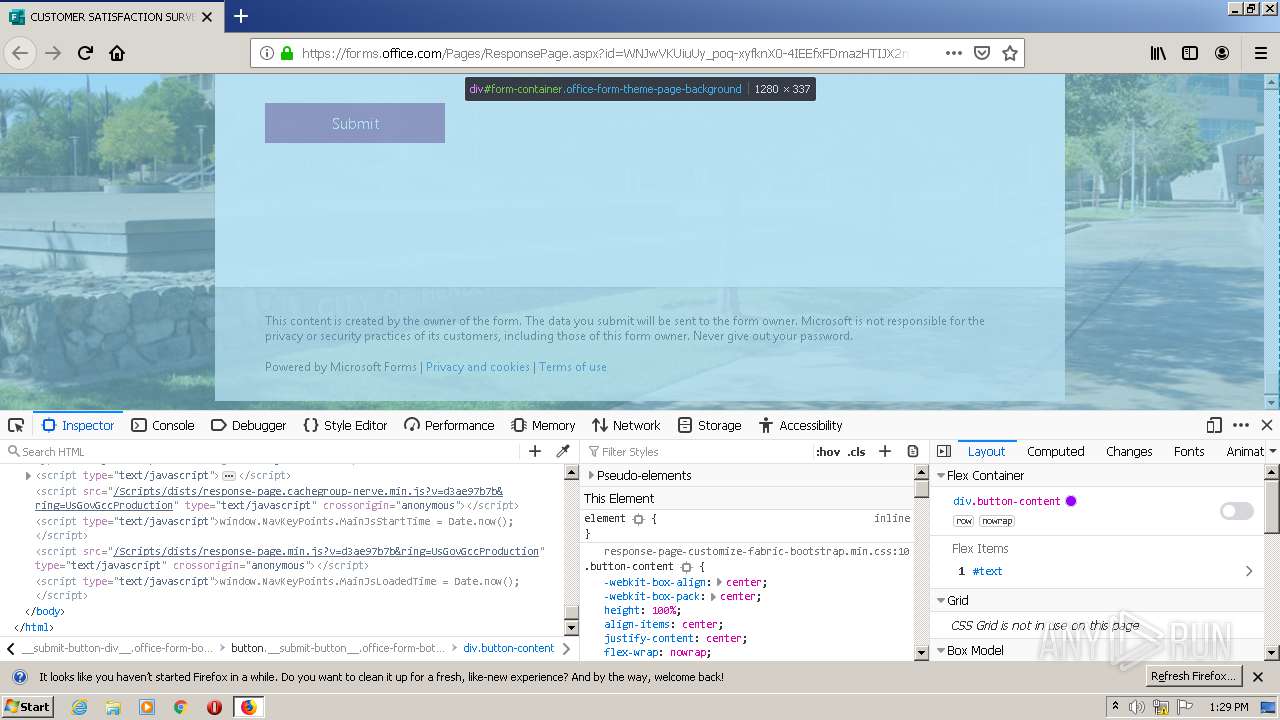Open the Terms of use link
1280x720 pixels.
click(573, 367)
